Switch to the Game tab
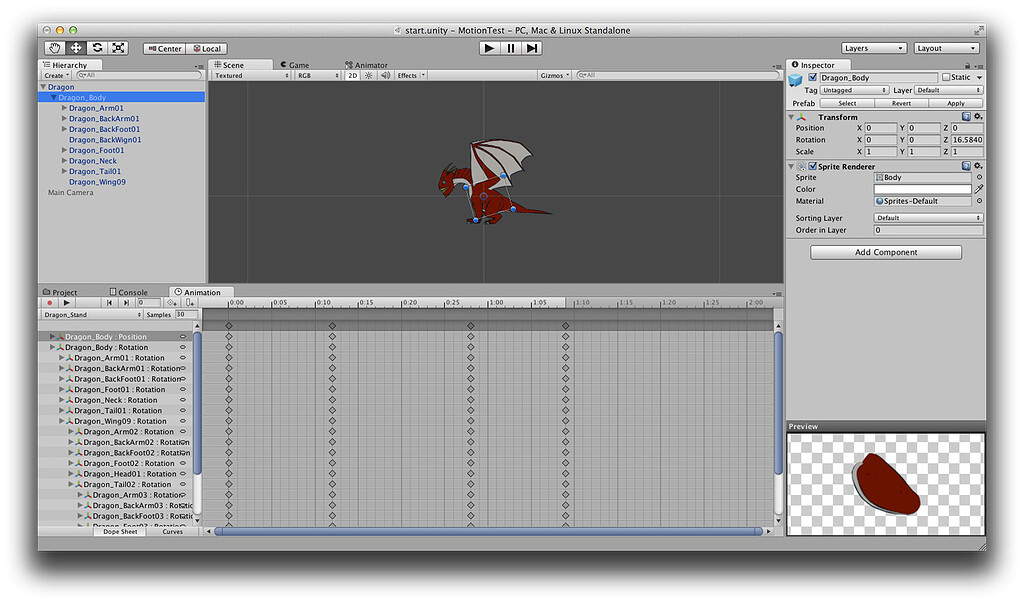Screen dimensions: 1024x602 295,64
